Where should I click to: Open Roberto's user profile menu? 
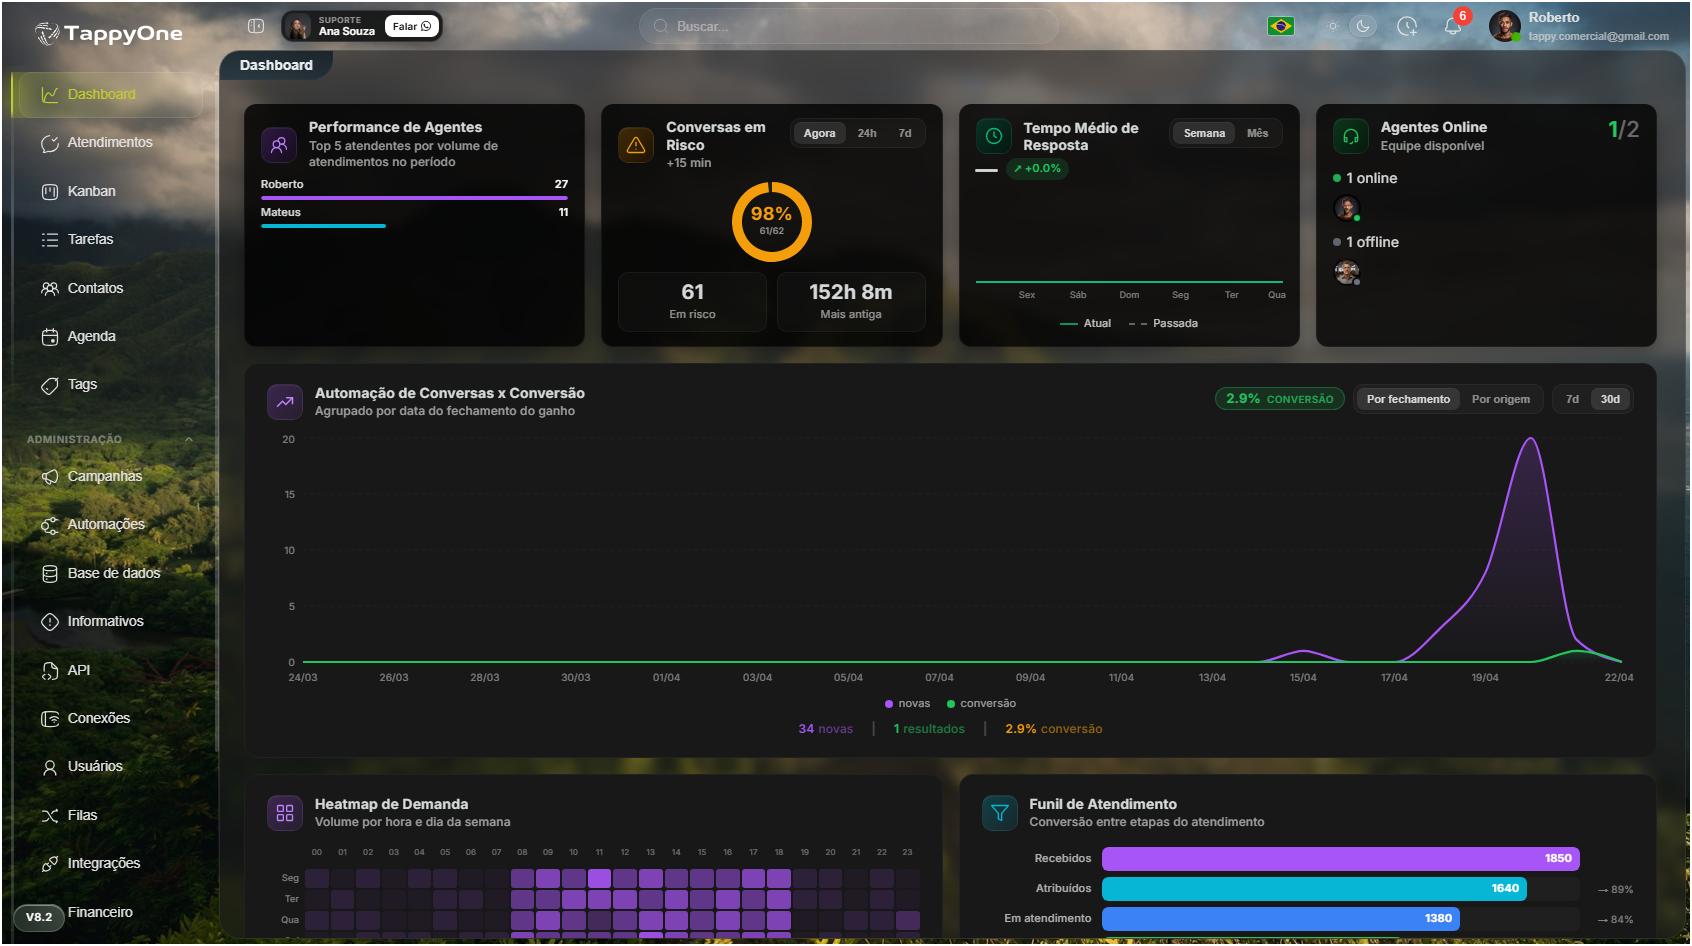click(x=1578, y=26)
